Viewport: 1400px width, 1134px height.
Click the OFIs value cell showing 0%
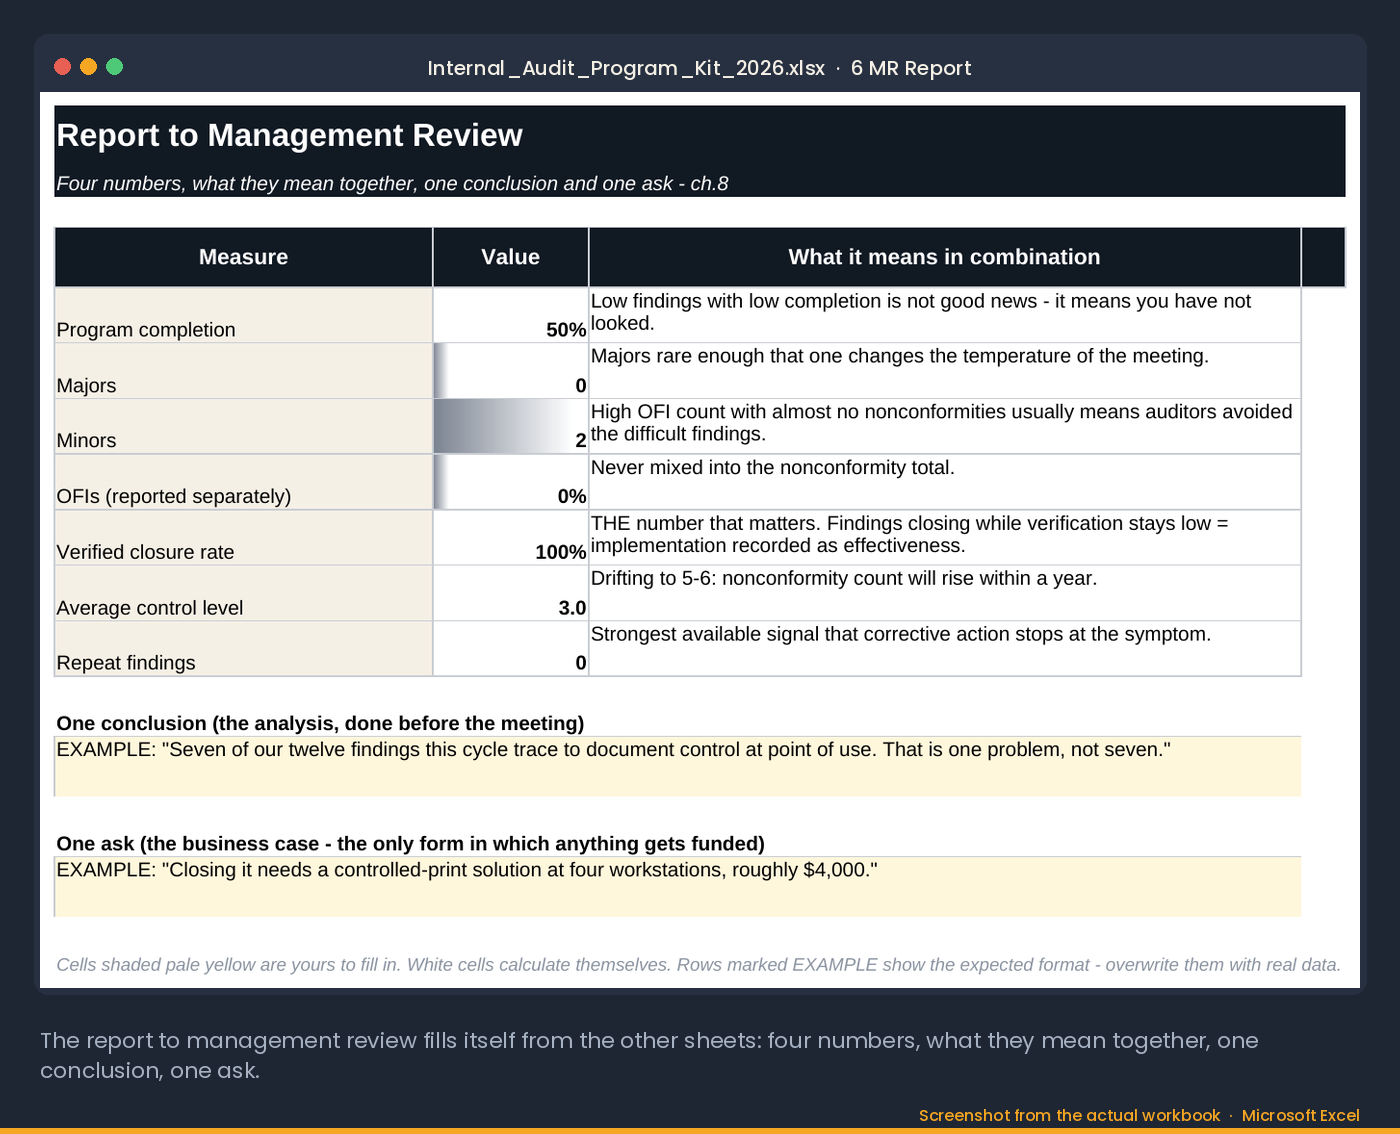[510, 482]
